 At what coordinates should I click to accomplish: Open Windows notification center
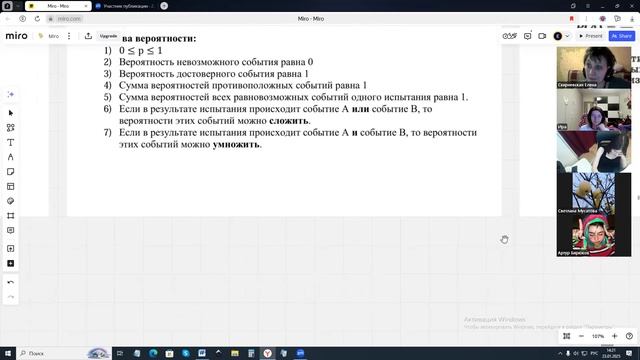point(629,353)
